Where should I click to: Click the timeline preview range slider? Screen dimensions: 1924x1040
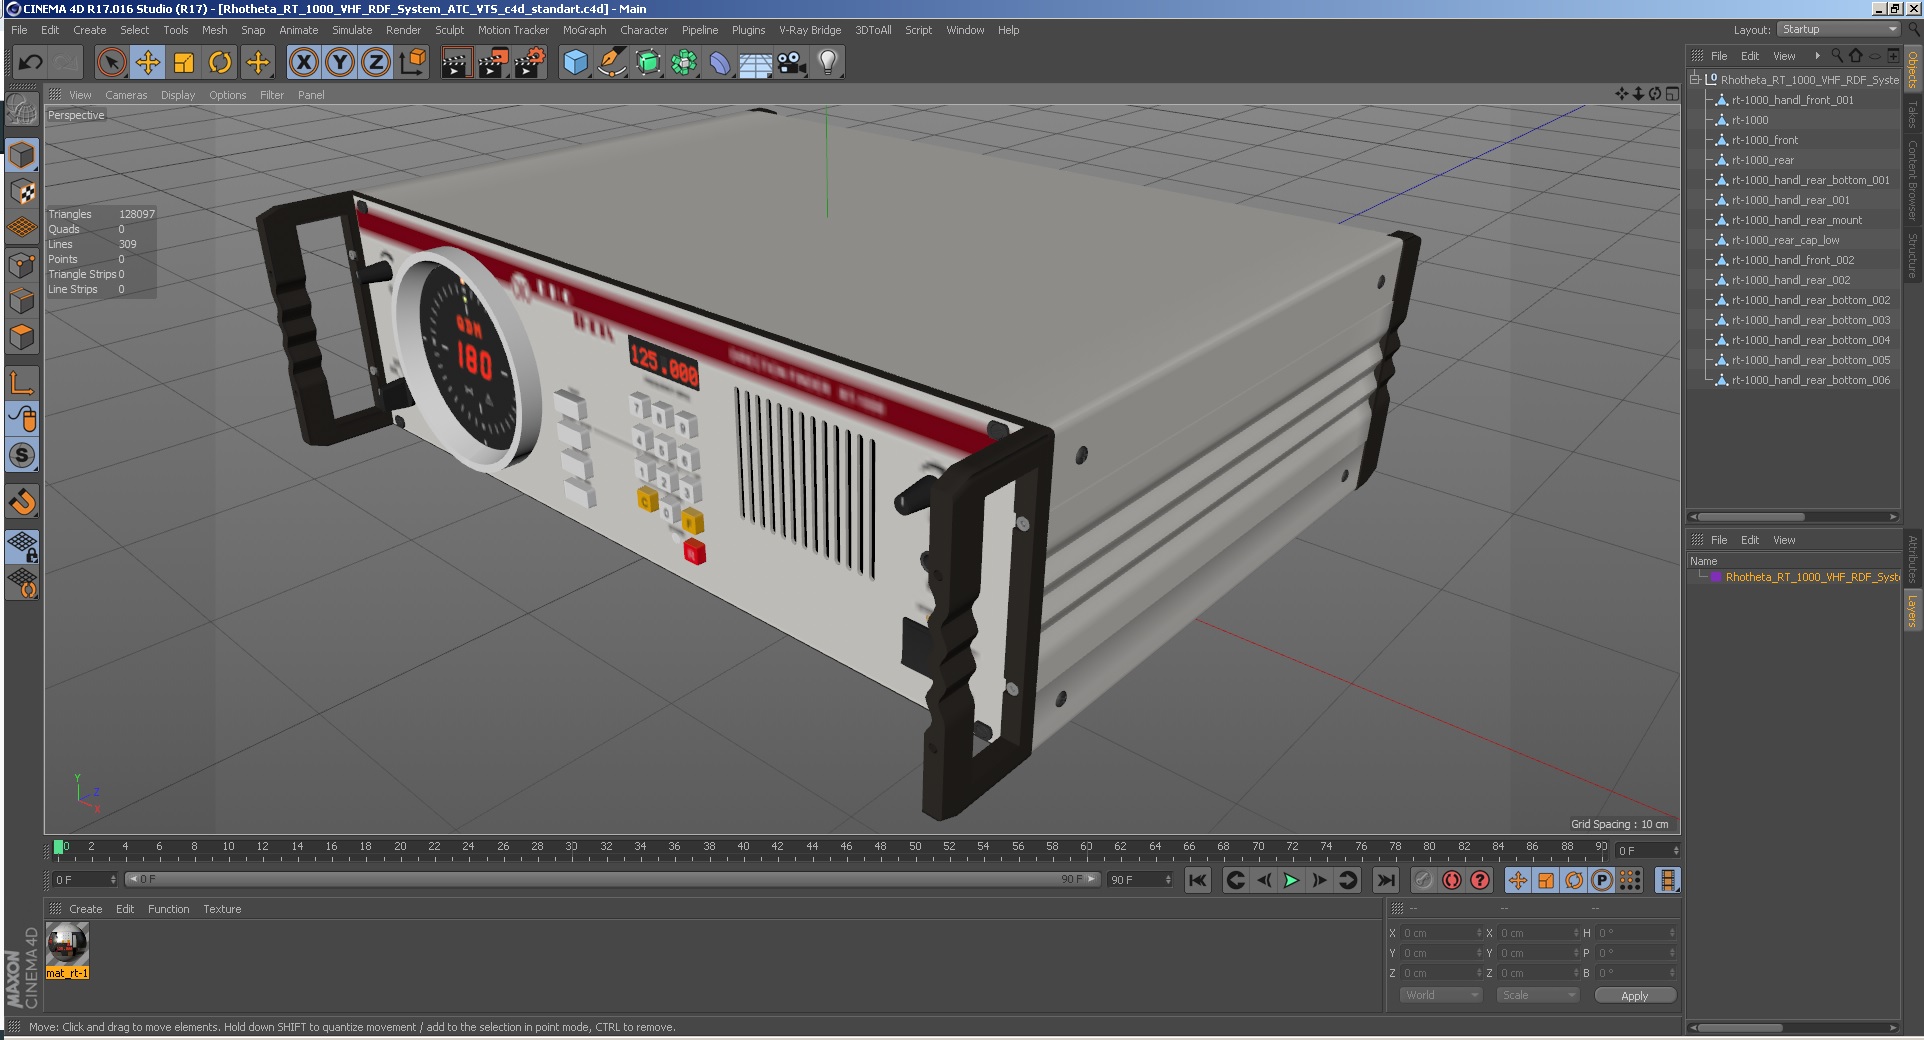tap(613, 879)
